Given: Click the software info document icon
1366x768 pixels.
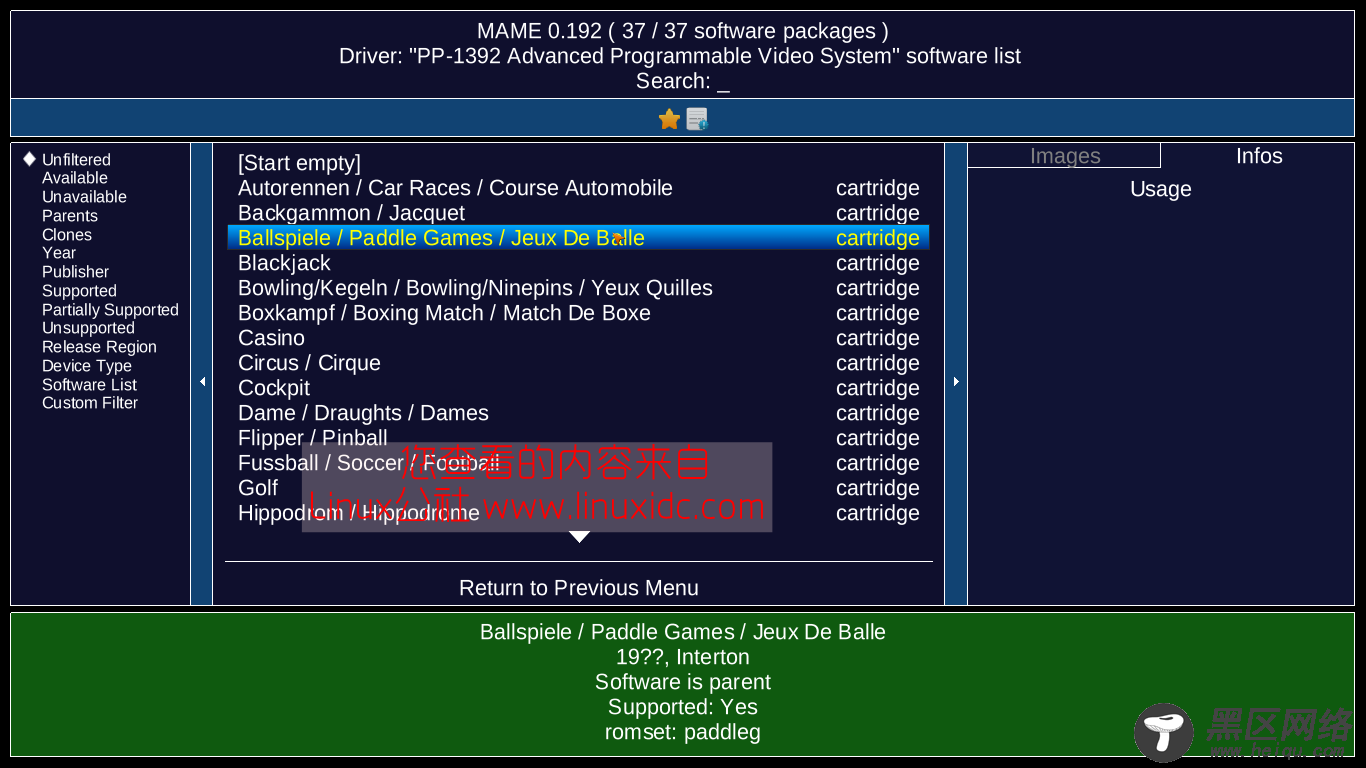Looking at the screenshot, I should tap(697, 120).
